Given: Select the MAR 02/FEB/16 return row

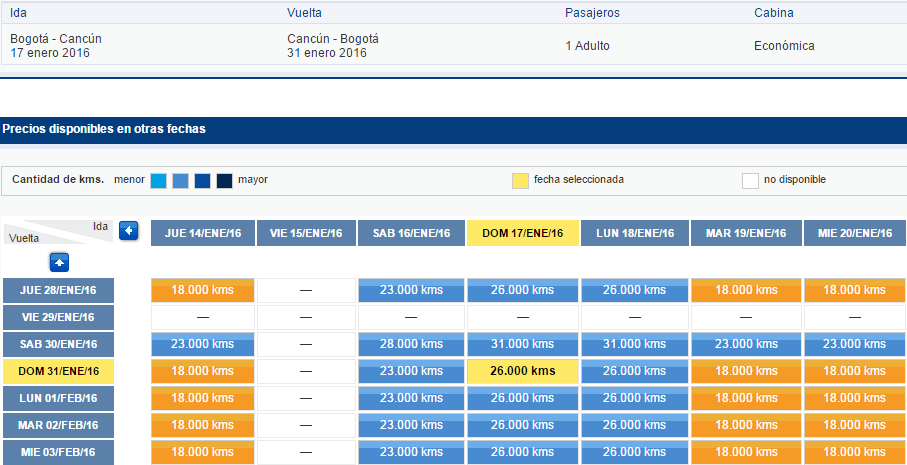Looking at the screenshot, I should tap(58, 425).
